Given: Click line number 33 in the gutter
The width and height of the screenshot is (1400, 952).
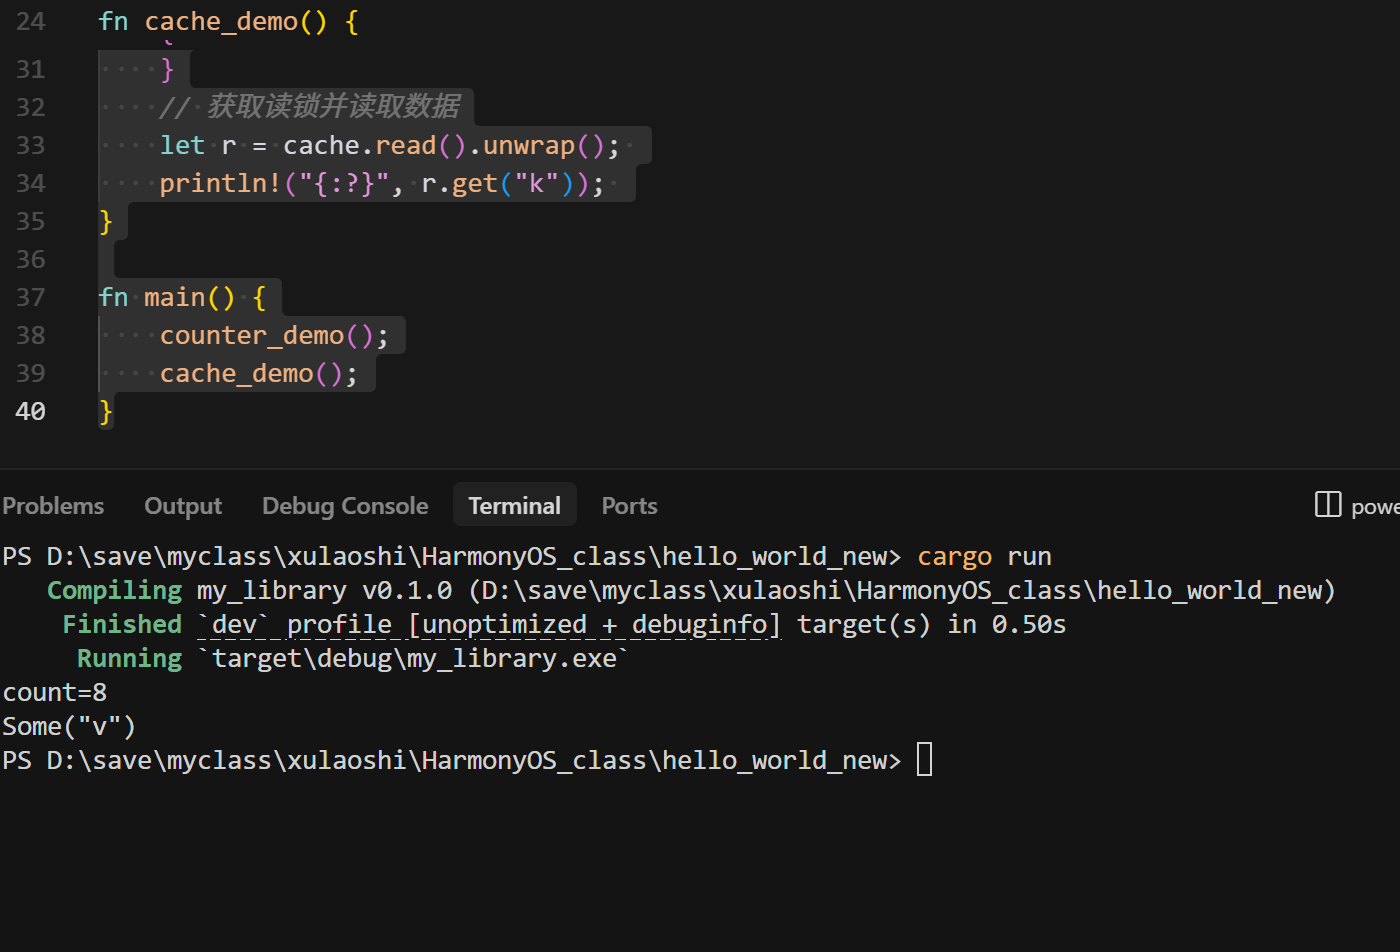Looking at the screenshot, I should click(31, 146).
